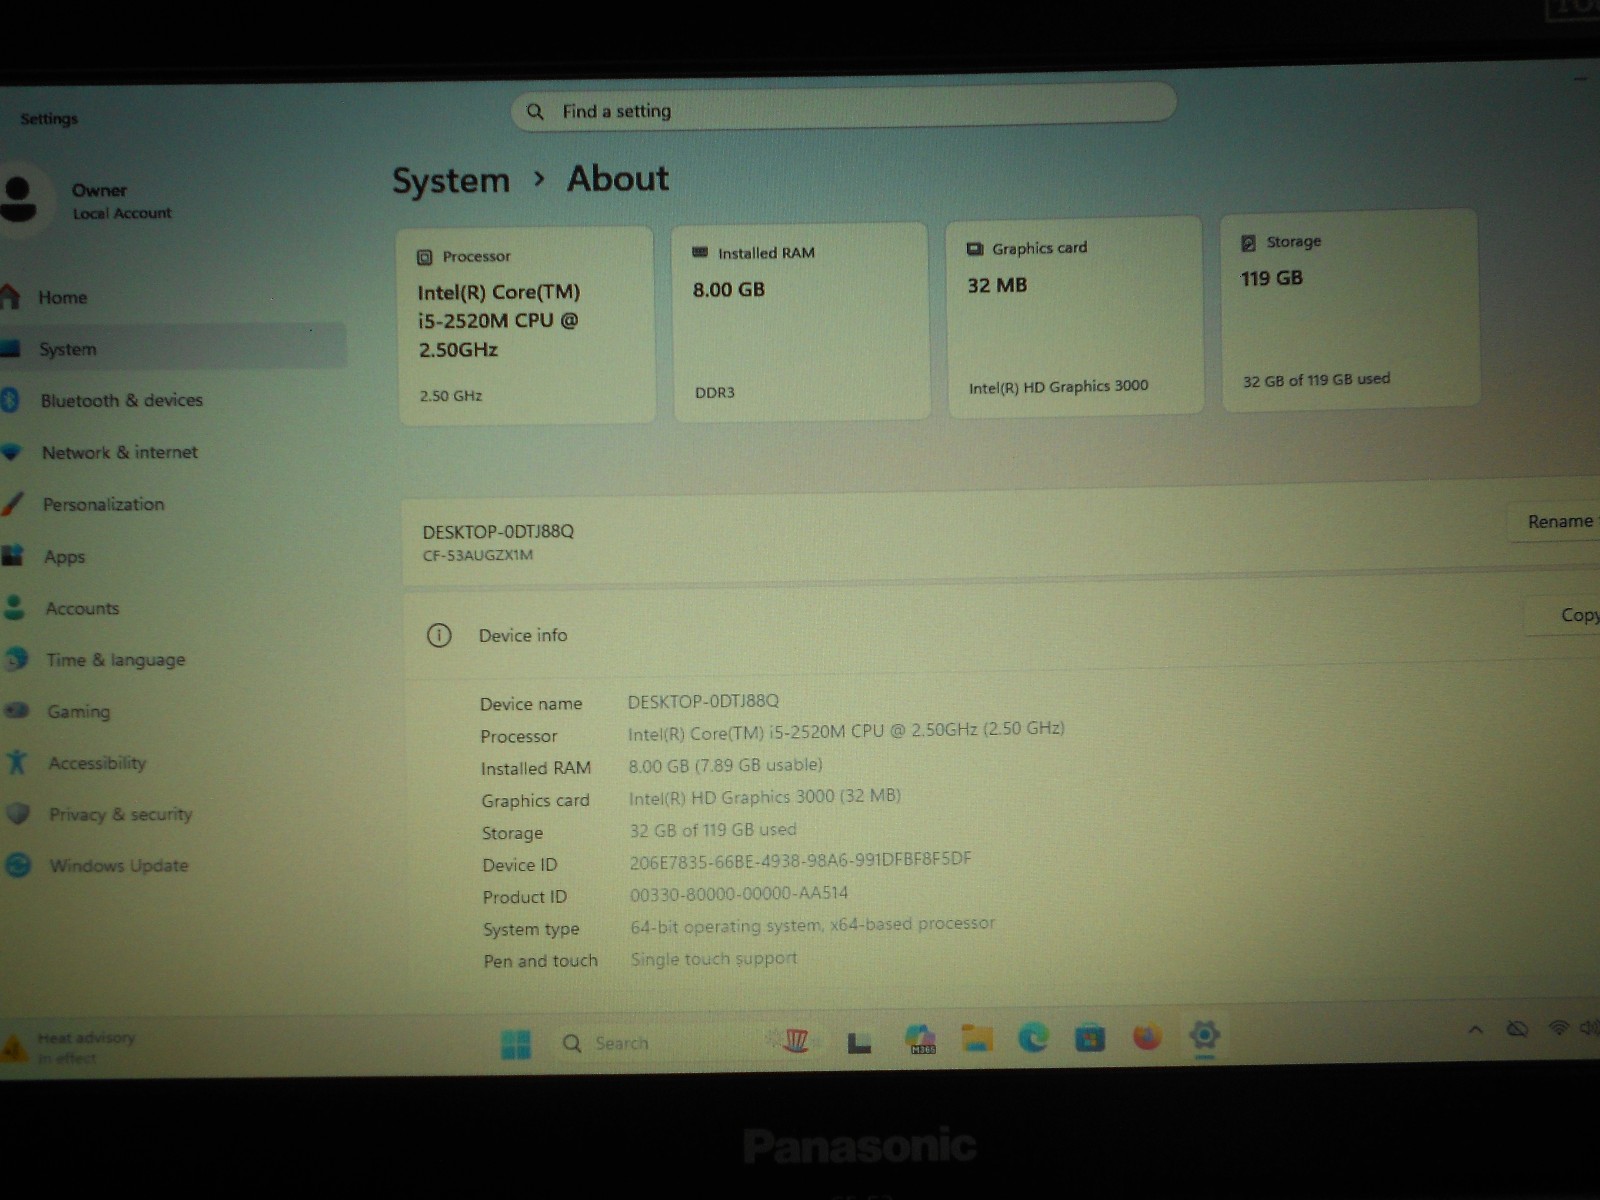Click the DESKTOP-0DTJ88Q device name value

point(703,701)
